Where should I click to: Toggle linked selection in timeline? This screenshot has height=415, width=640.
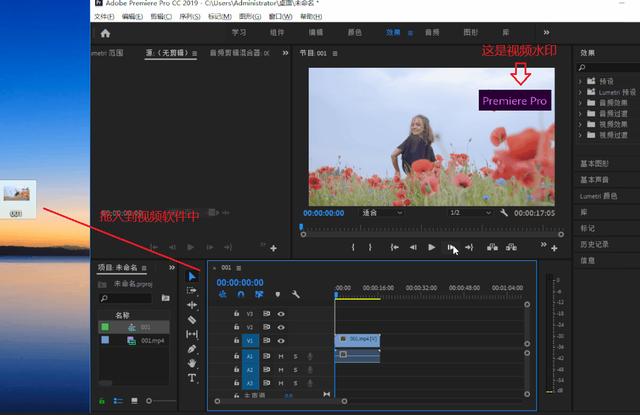259,294
